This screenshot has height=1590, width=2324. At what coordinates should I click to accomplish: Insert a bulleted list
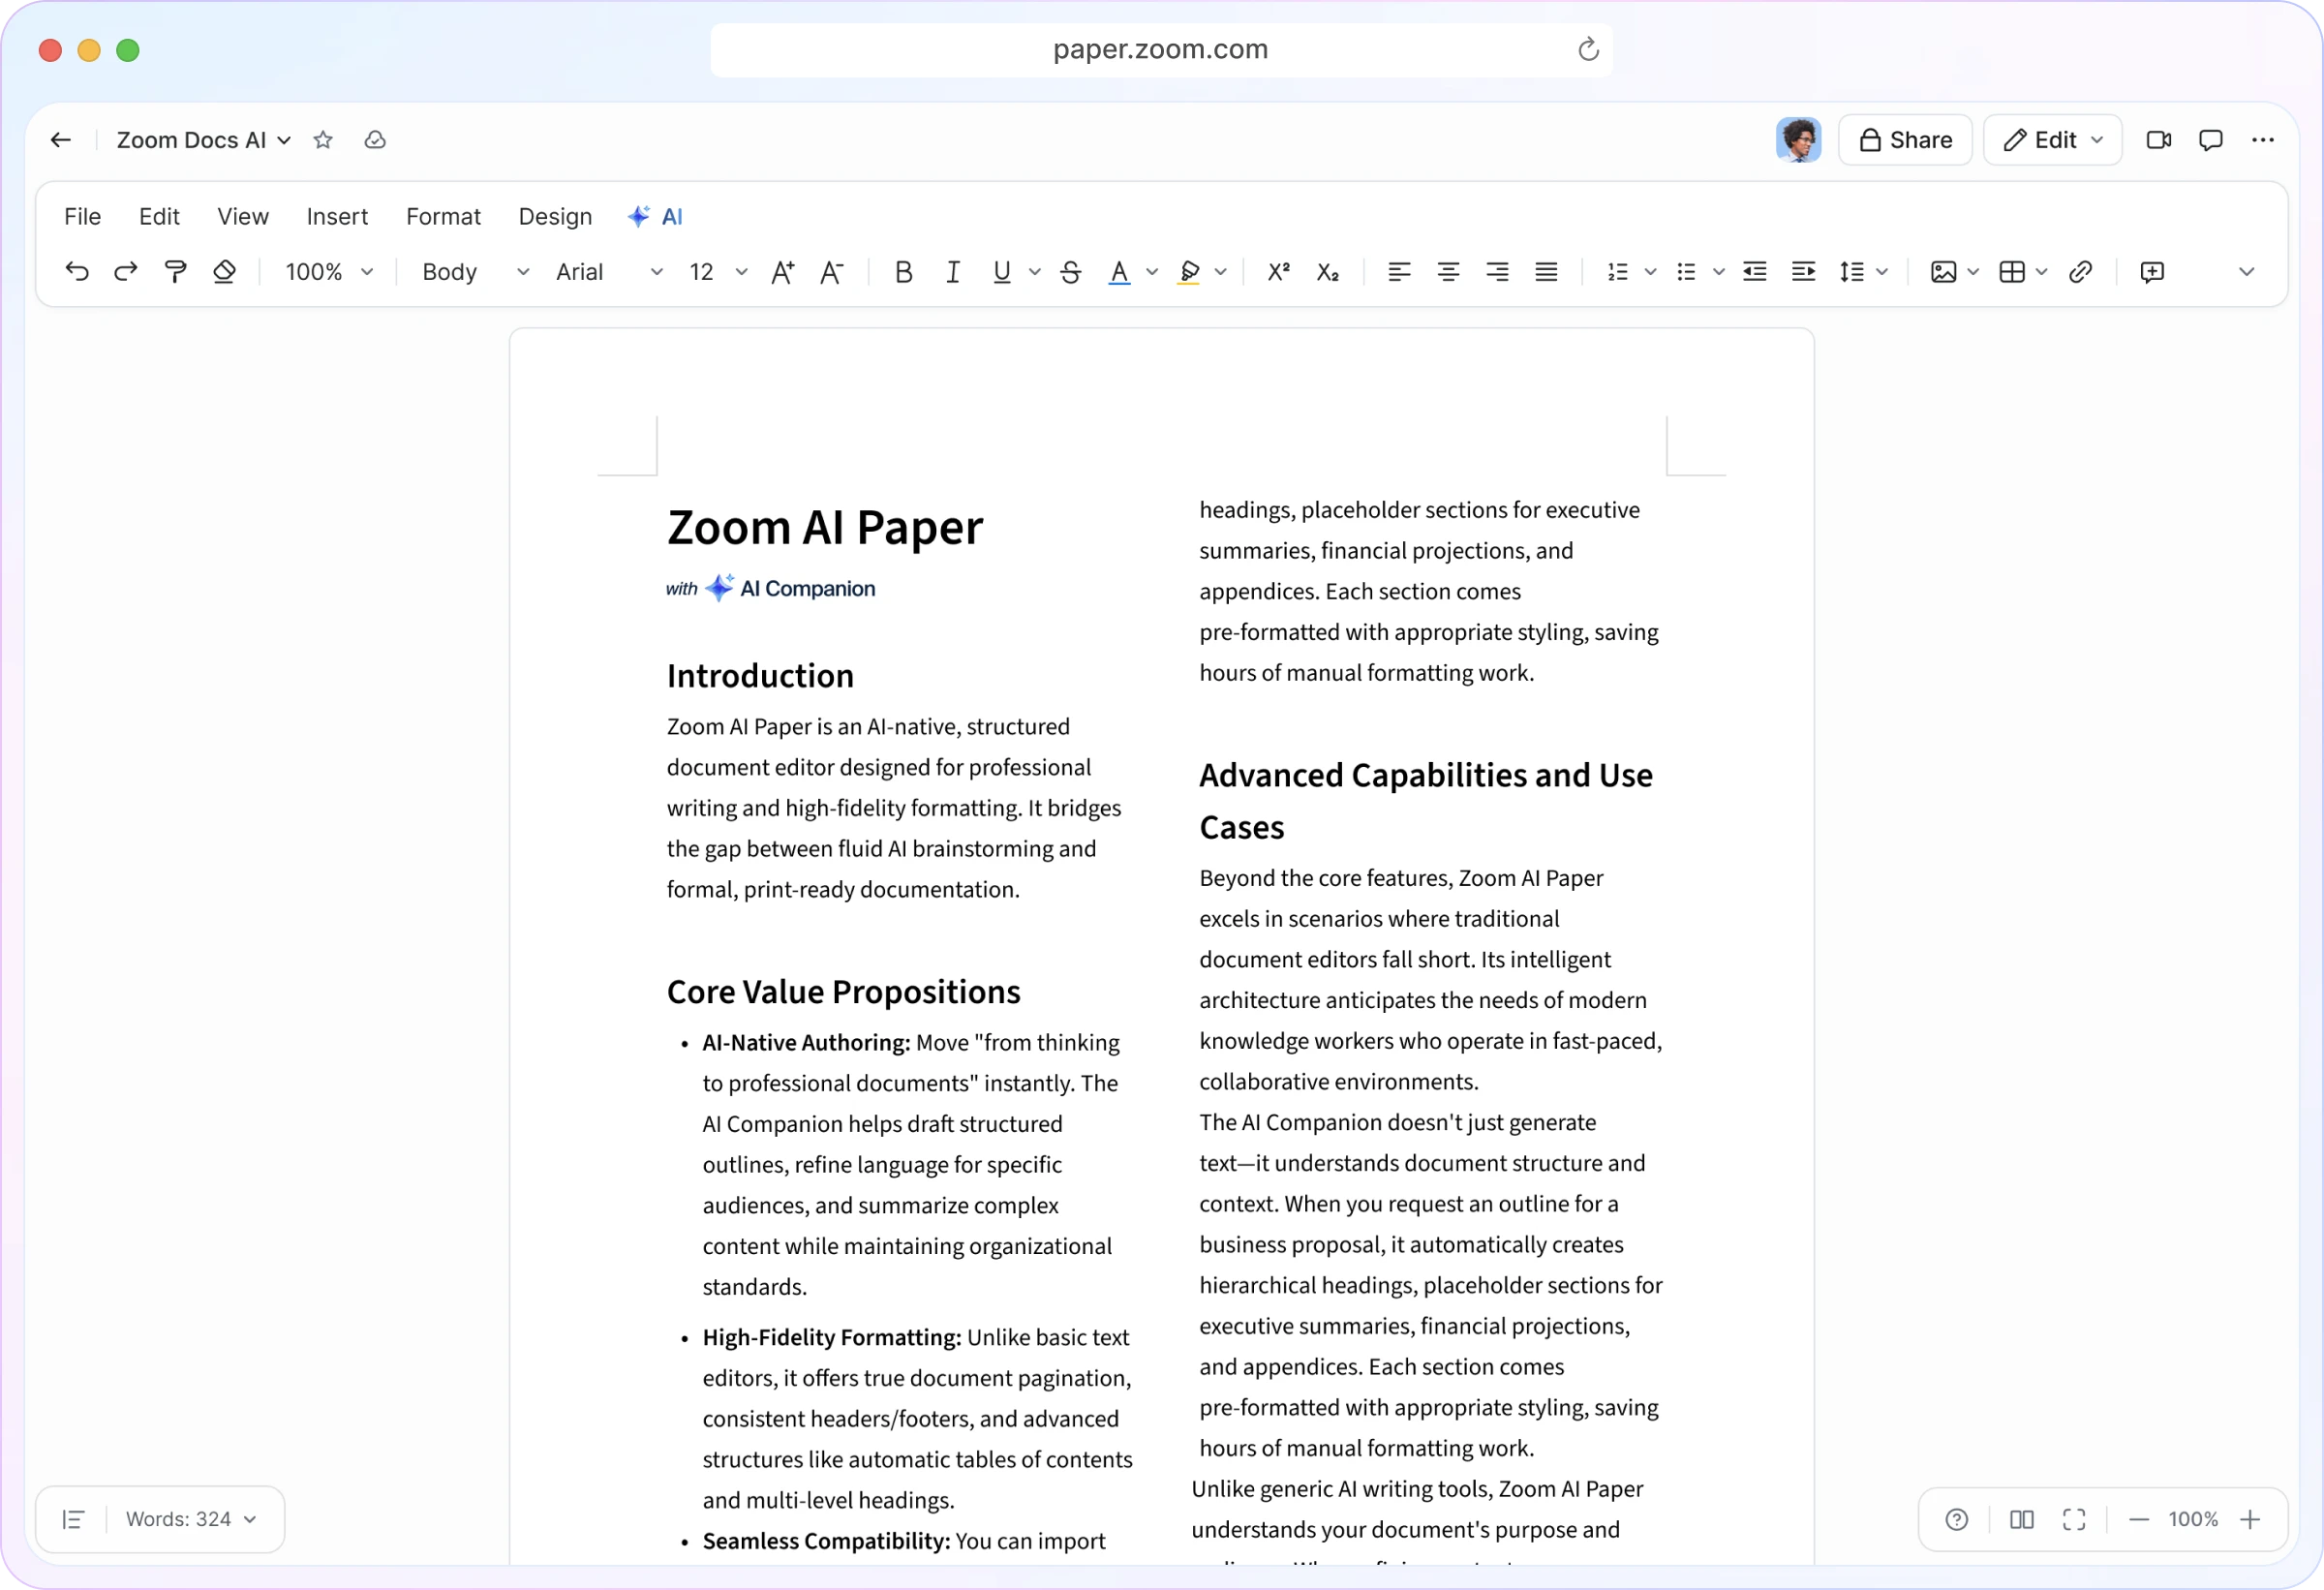coord(1687,272)
